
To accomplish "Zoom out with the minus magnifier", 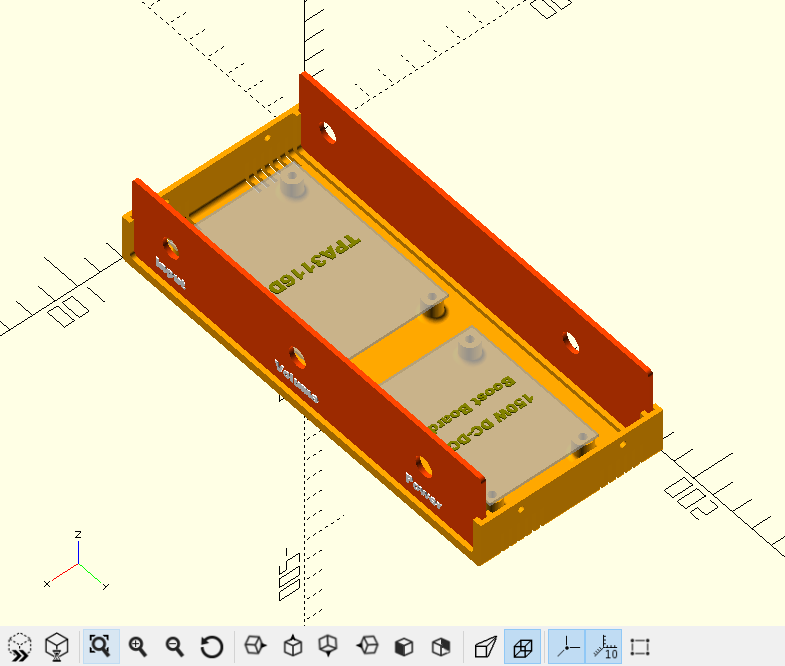I will pos(175,646).
